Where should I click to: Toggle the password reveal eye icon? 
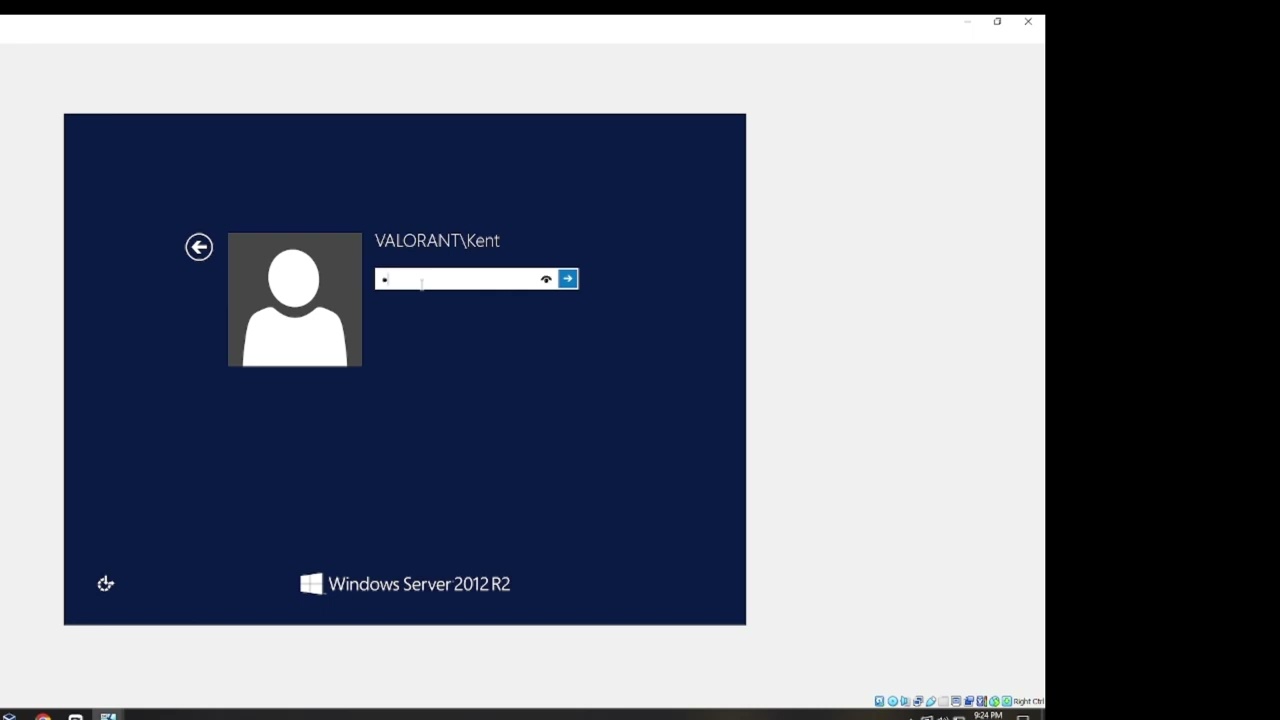546,279
